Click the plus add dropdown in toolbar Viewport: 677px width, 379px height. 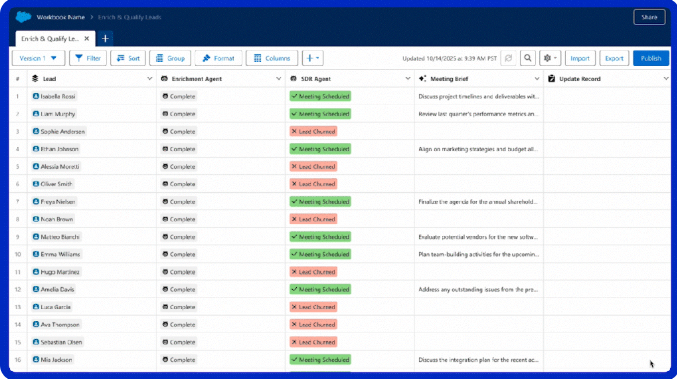click(x=313, y=58)
